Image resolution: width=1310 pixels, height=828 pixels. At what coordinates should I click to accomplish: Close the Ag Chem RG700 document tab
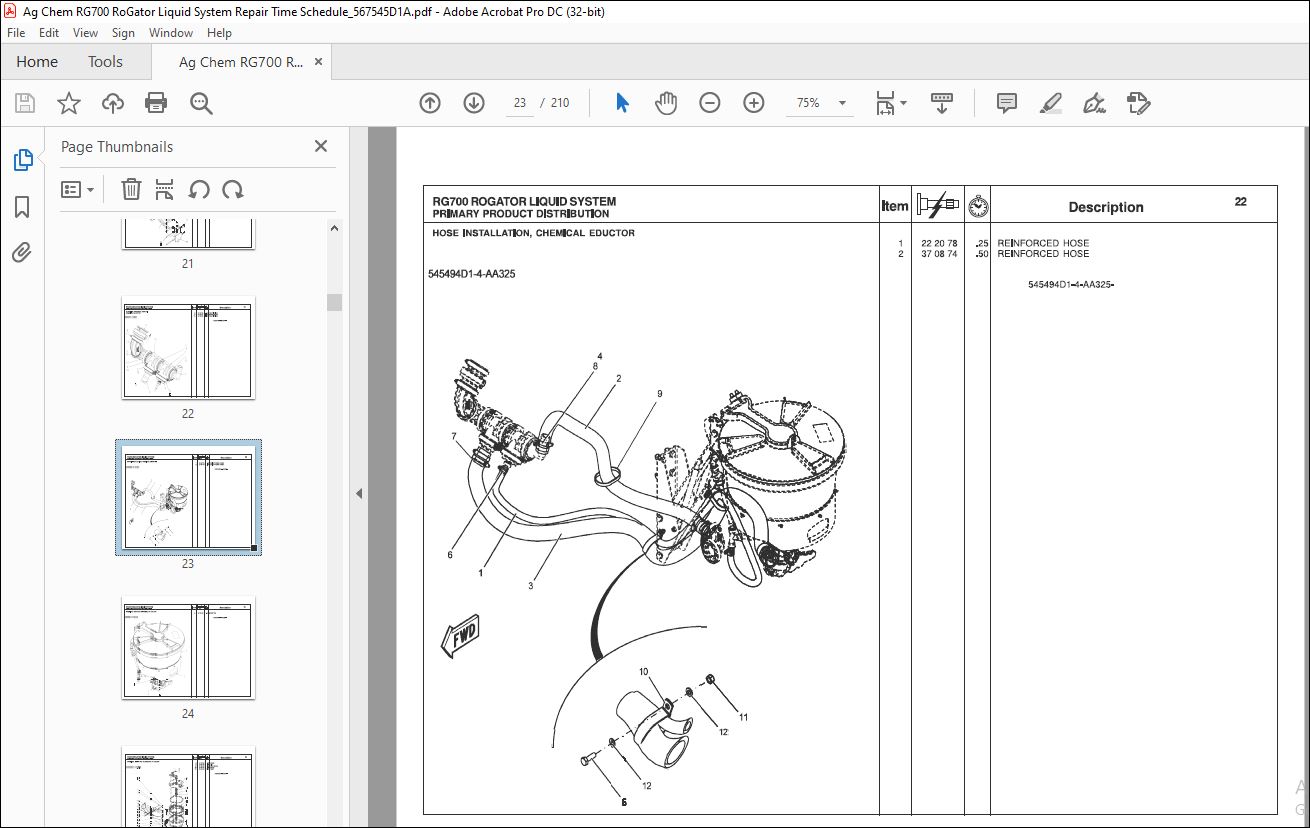[x=319, y=62]
